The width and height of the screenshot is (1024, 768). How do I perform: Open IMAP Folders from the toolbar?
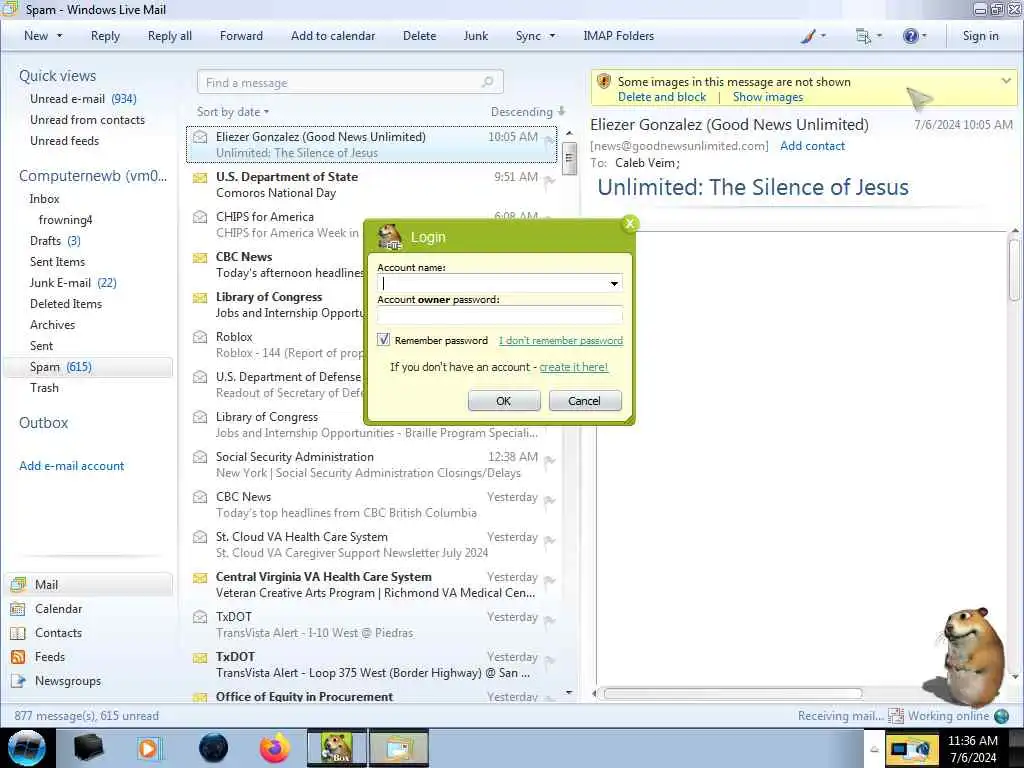click(x=618, y=36)
